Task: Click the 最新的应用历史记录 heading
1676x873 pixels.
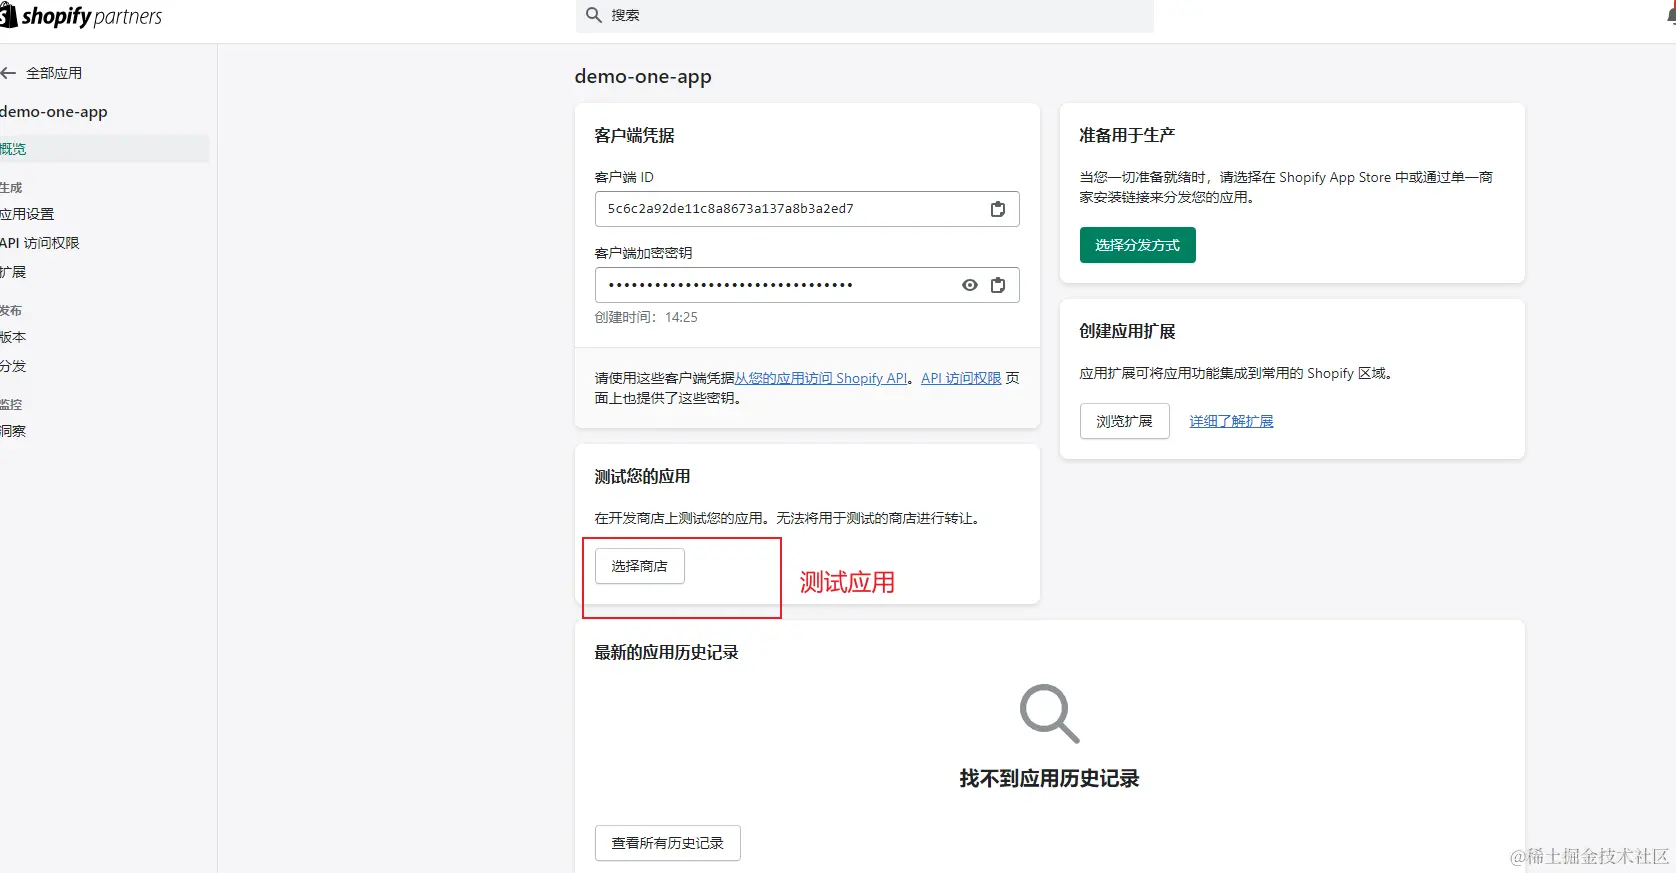Action: pyautogui.click(x=667, y=652)
